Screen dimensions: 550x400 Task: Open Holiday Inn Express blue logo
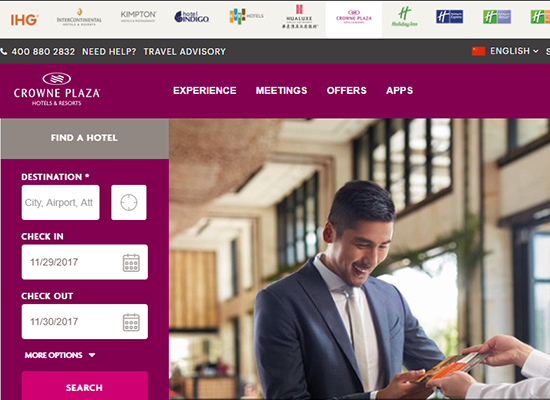coord(449,16)
